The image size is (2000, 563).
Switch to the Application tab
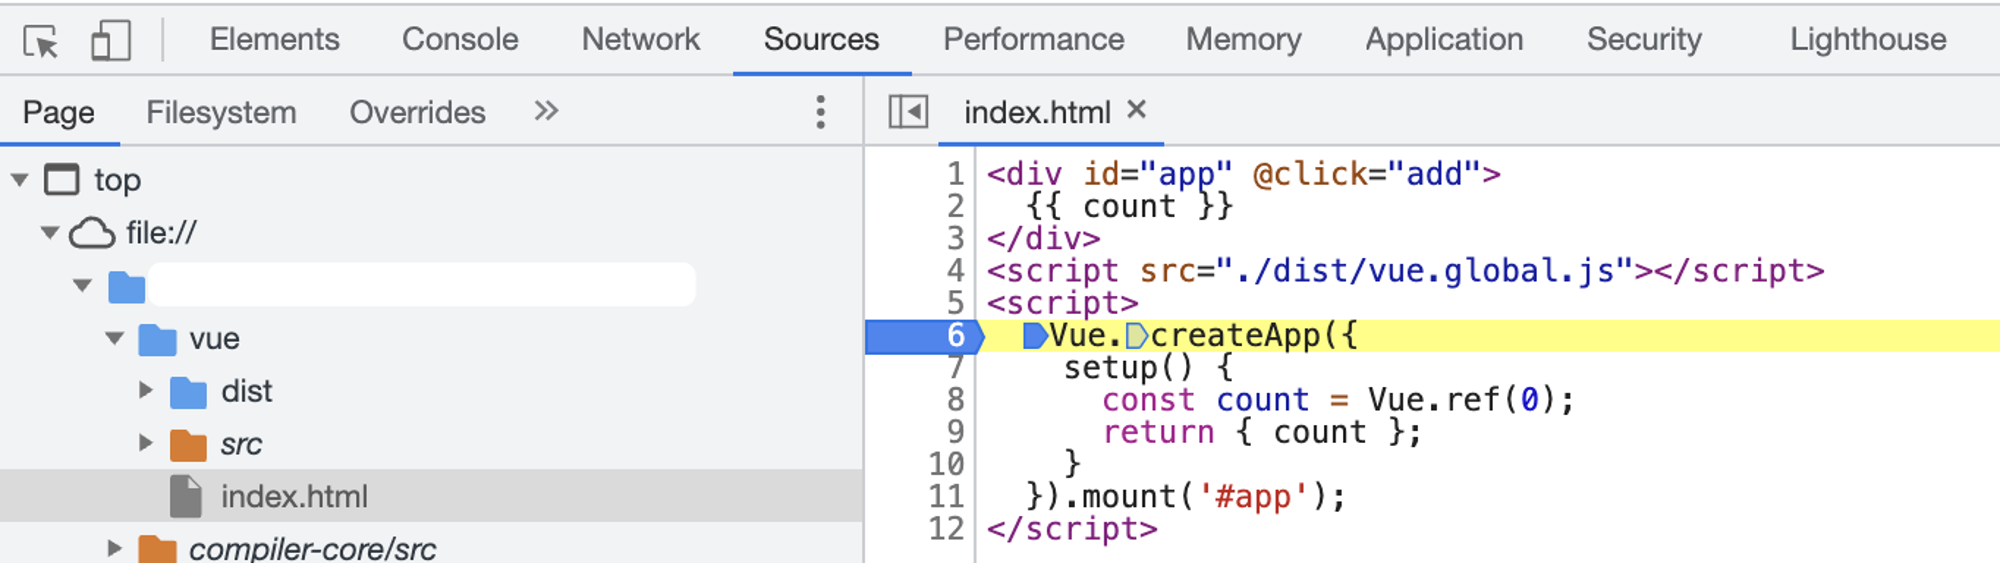pyautogui.click(x=1444, y=39)
